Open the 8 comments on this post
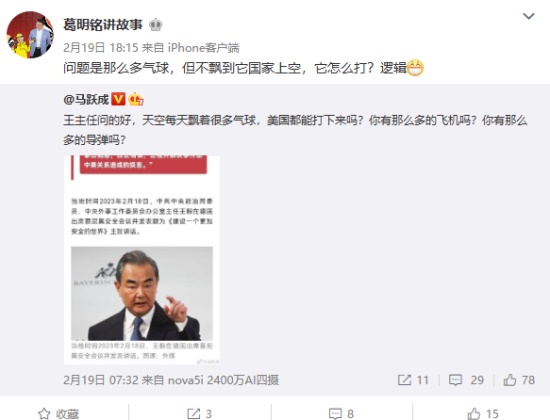 [341, 414]
